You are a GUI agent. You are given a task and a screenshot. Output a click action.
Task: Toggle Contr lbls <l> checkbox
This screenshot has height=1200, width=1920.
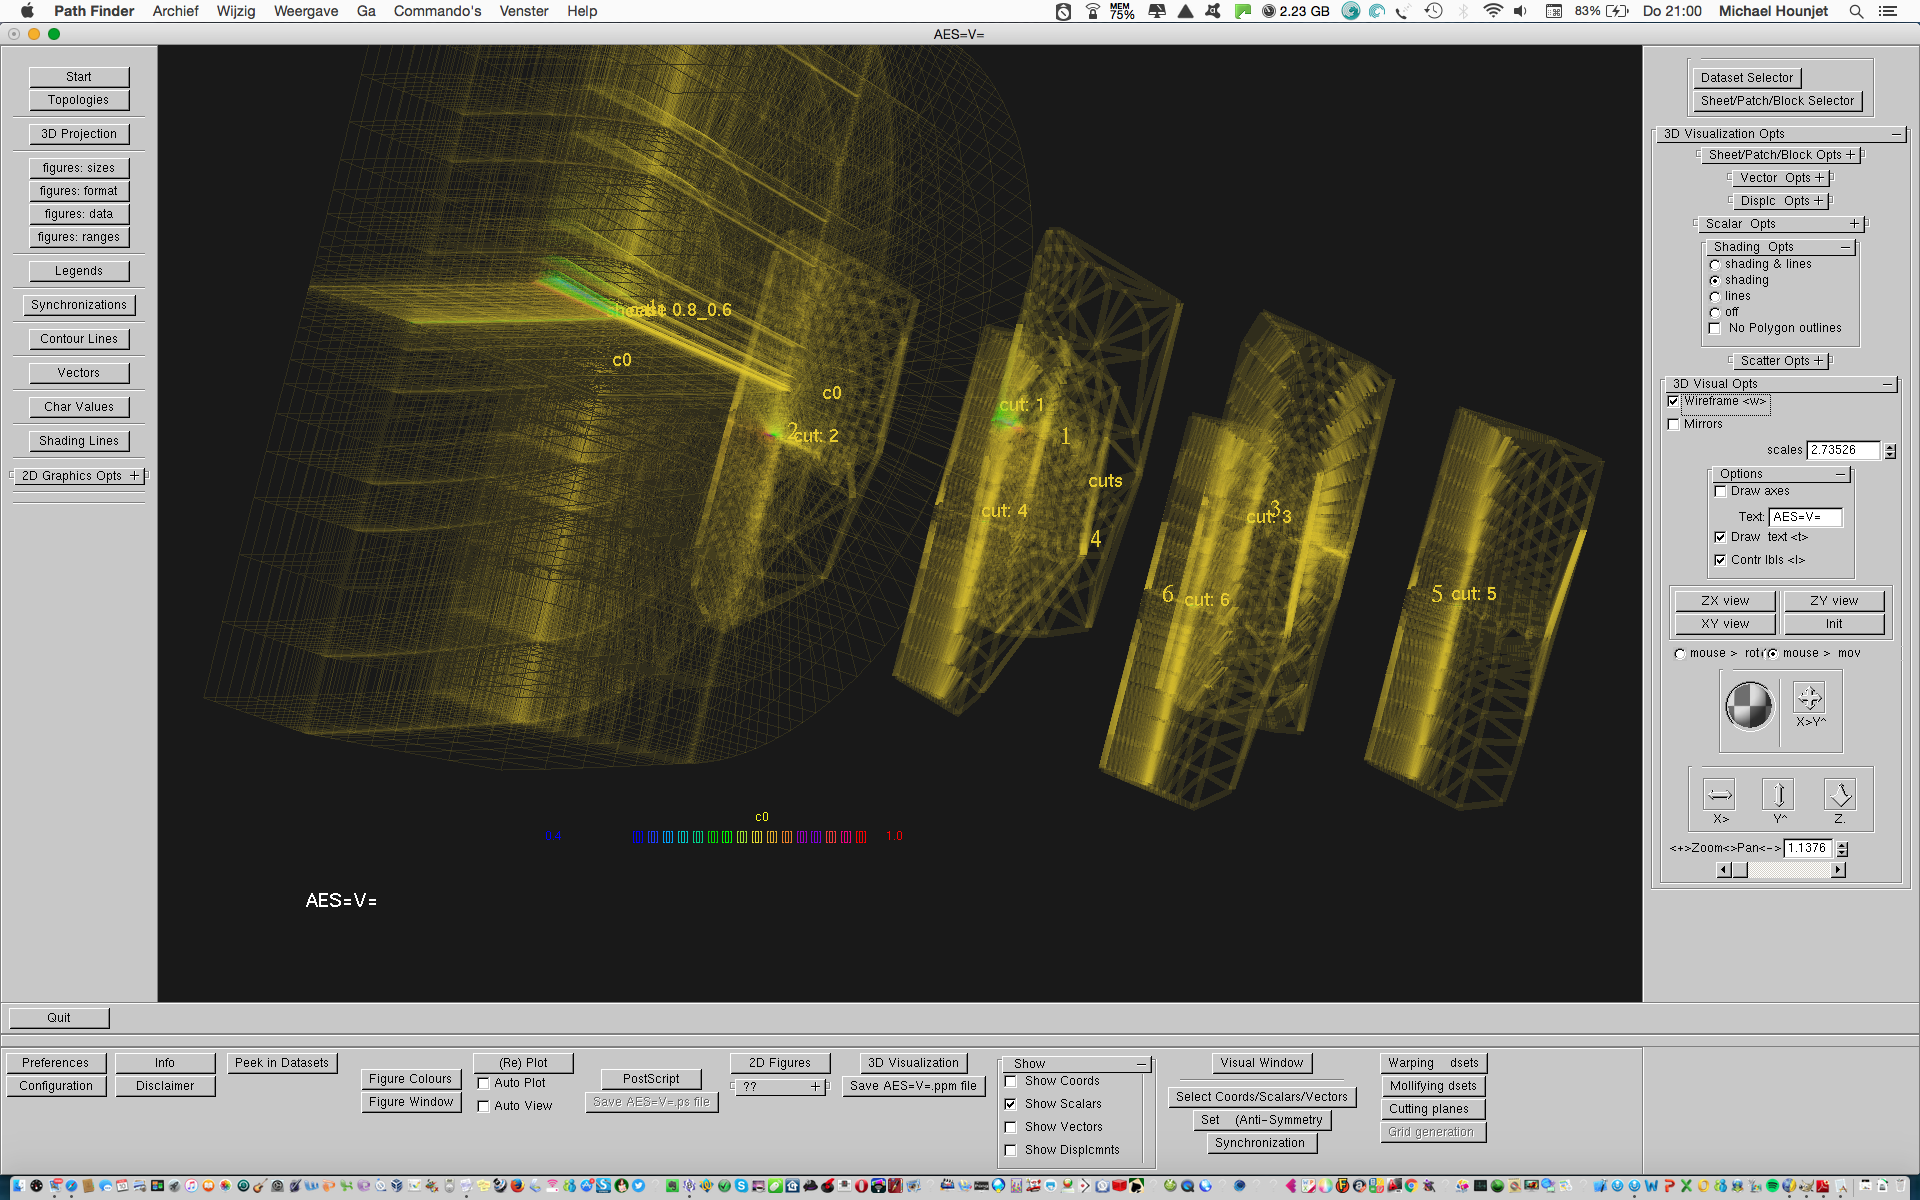pyautogui.click(x=1720, y=560)
